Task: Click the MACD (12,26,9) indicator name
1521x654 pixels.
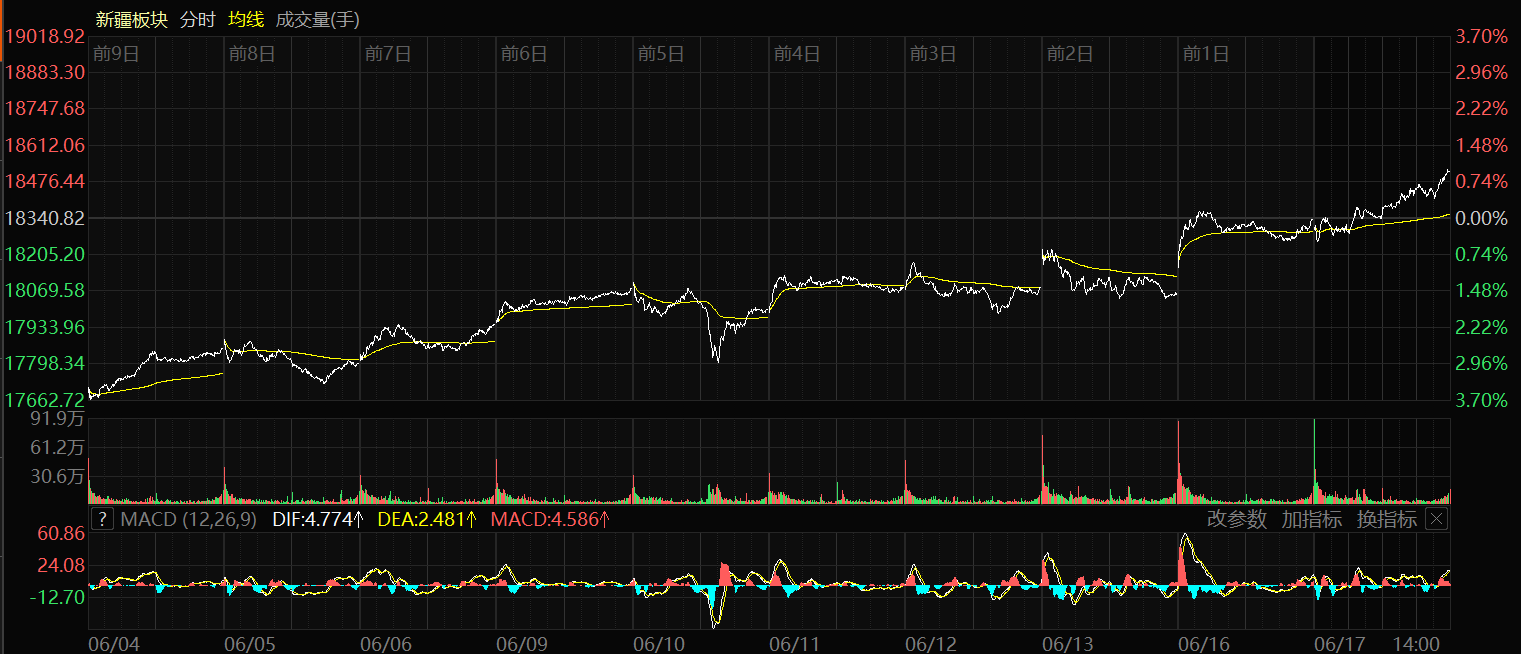Action: pos(188,519)
